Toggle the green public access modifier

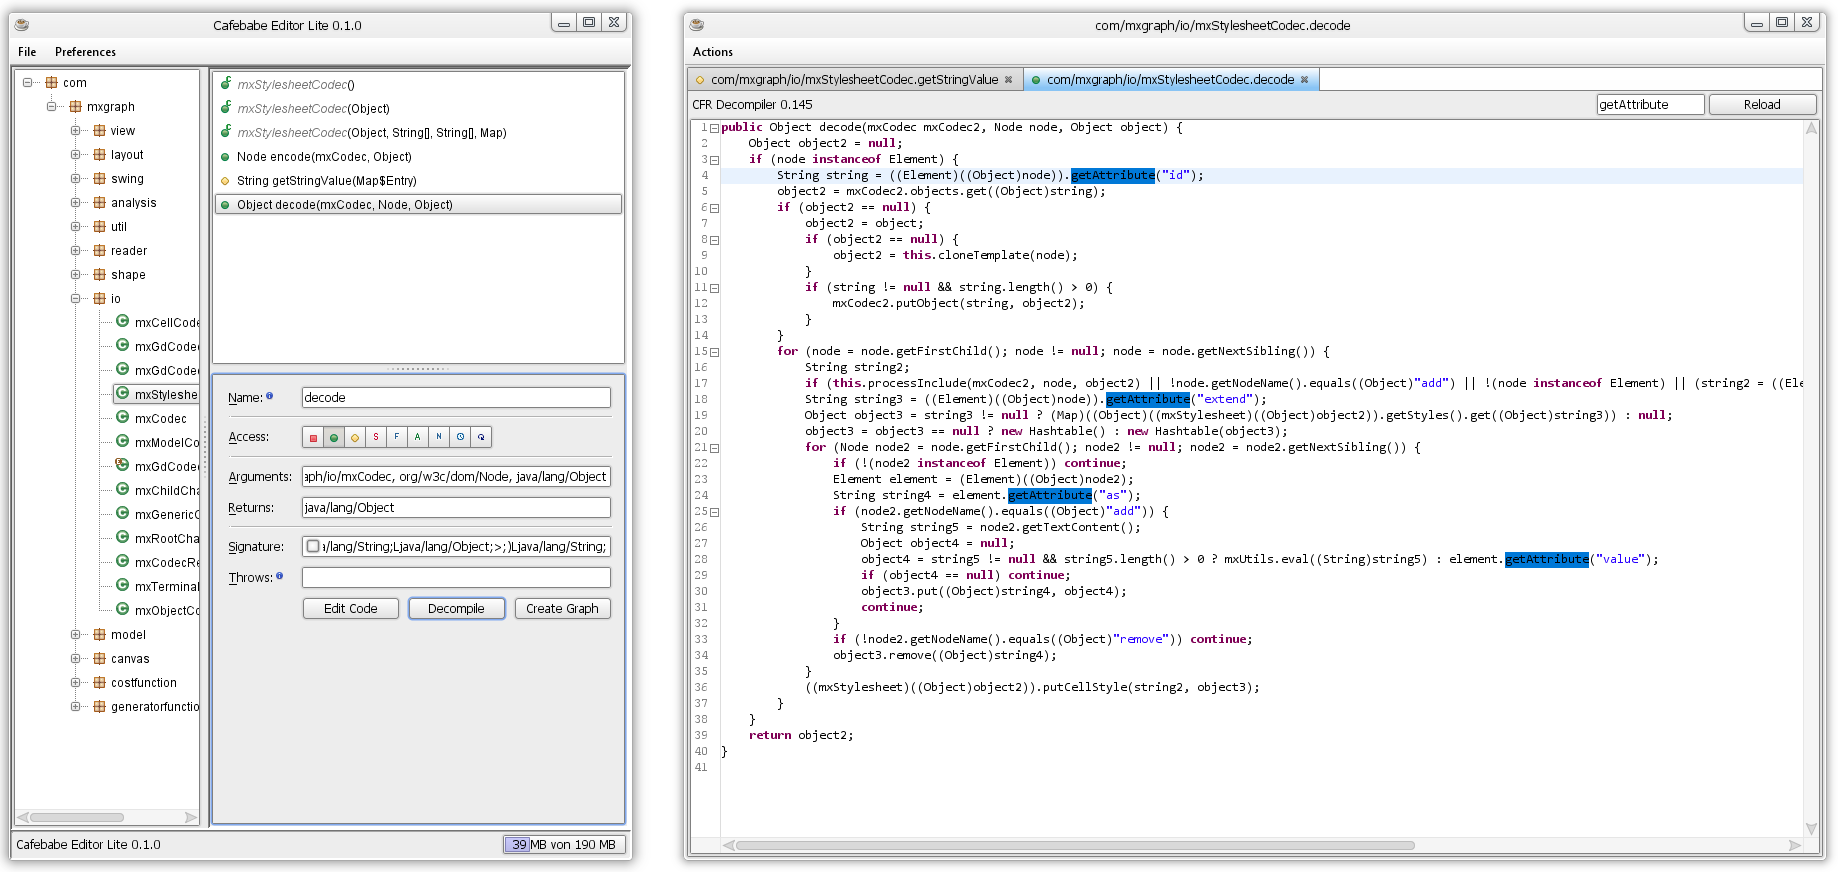pos(334,437)
